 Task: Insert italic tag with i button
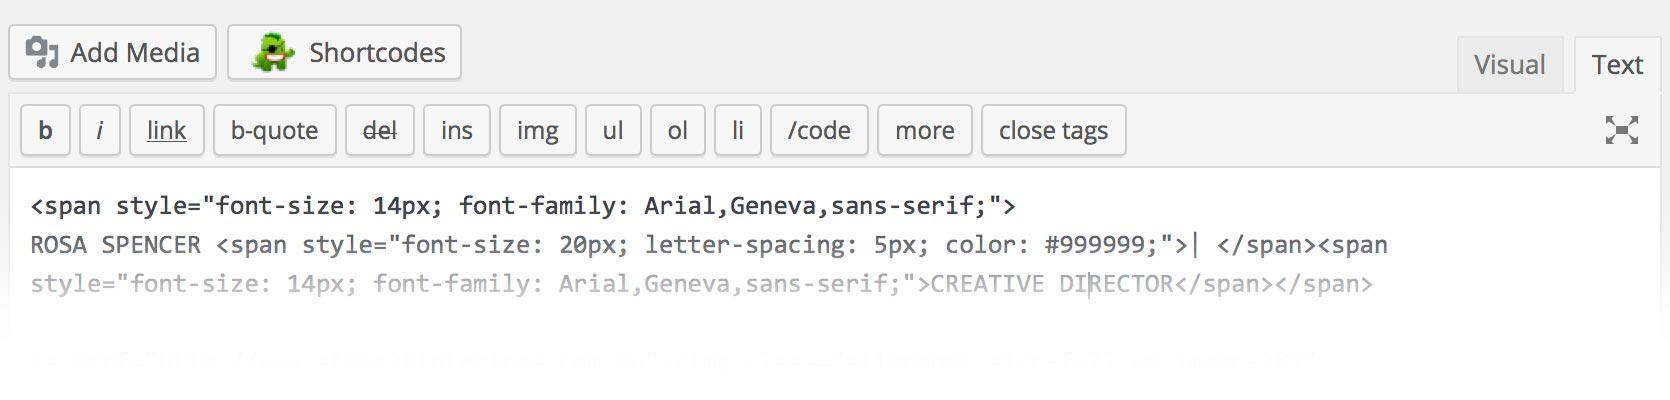coord(99,130)
